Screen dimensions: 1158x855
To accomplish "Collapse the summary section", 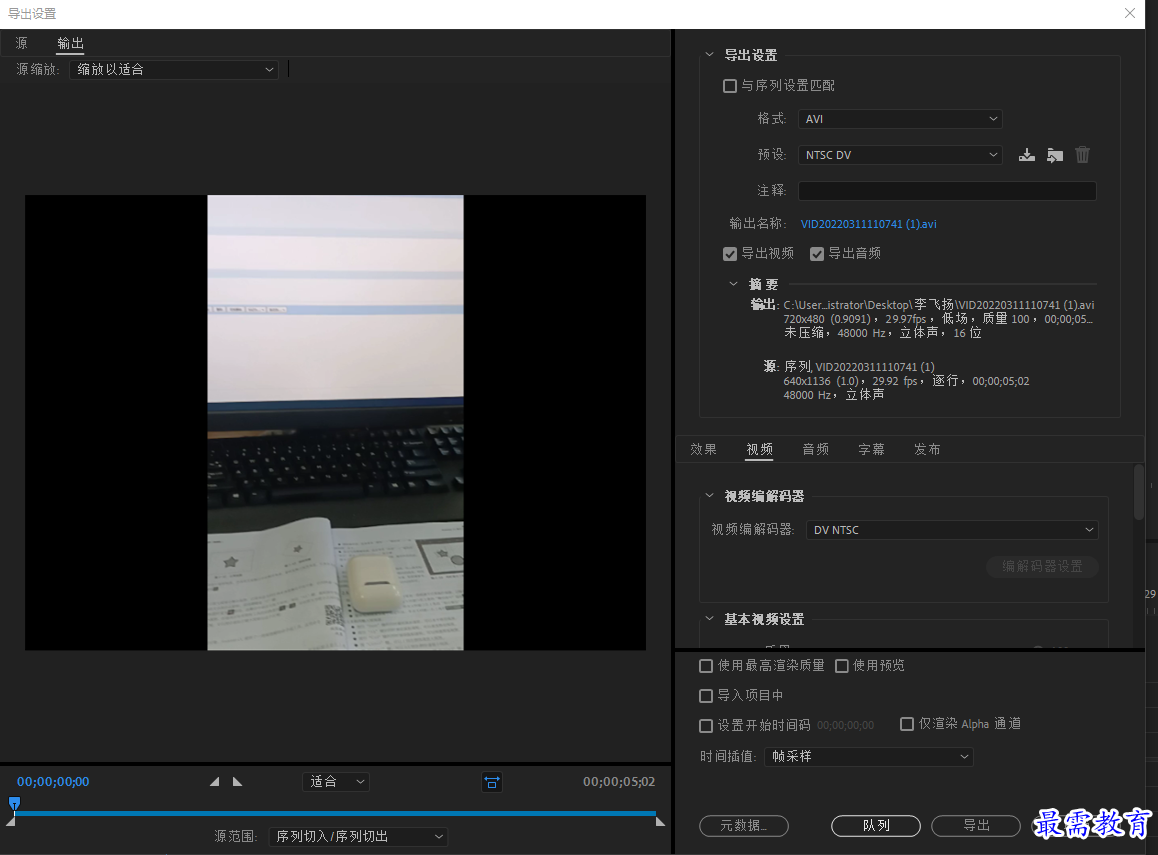I will [x=733, y=284].
